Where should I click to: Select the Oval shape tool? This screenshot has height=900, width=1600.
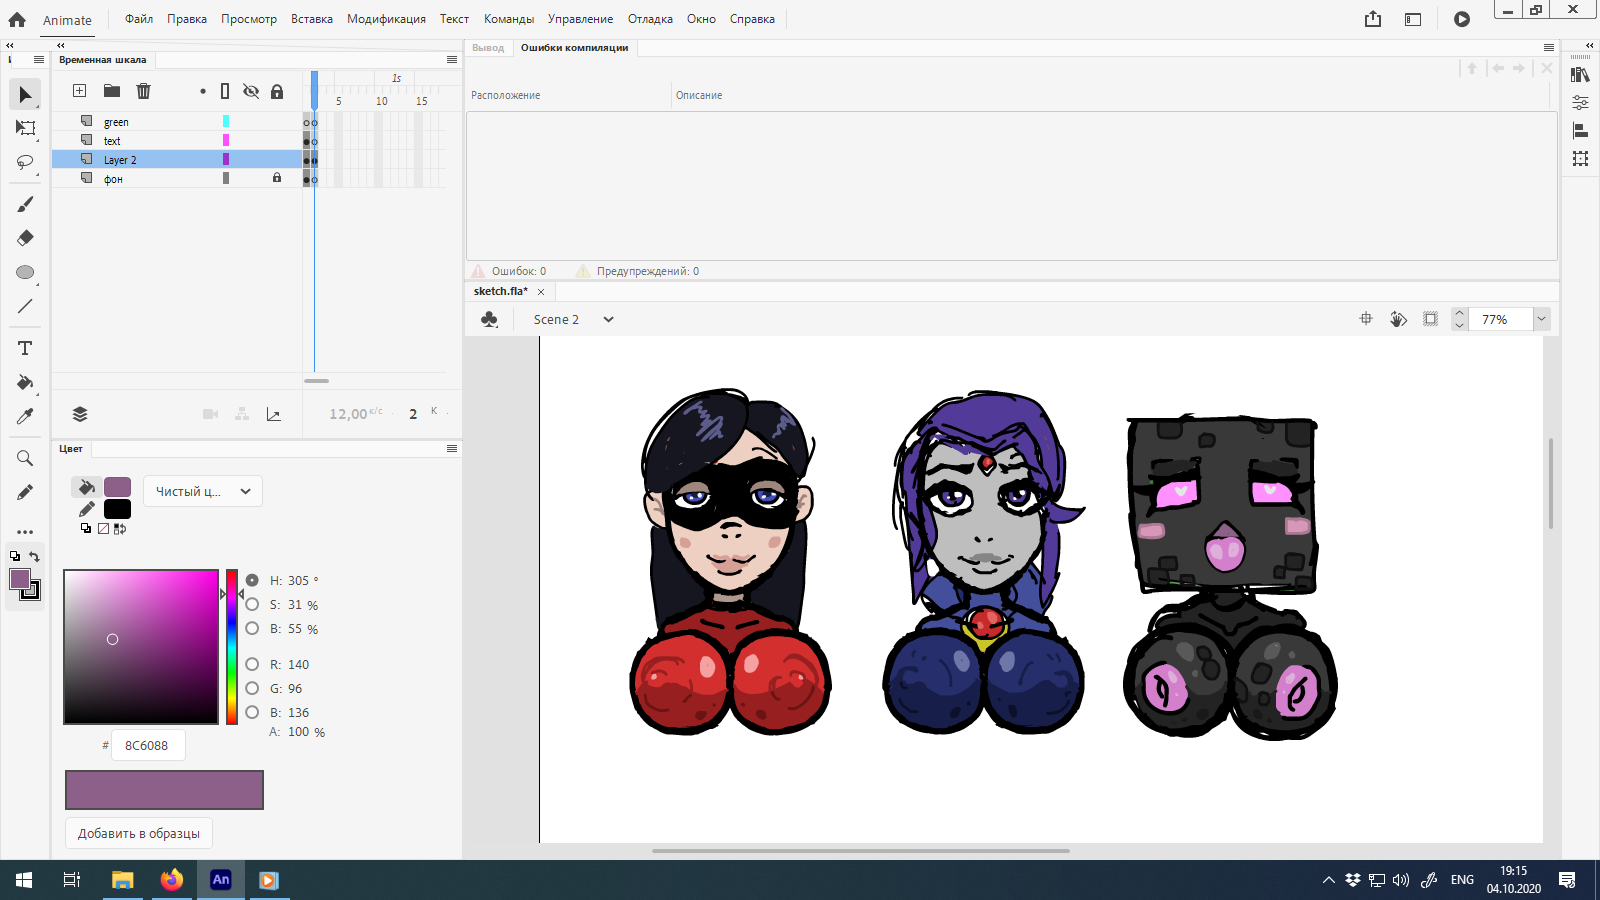point(25,272)
